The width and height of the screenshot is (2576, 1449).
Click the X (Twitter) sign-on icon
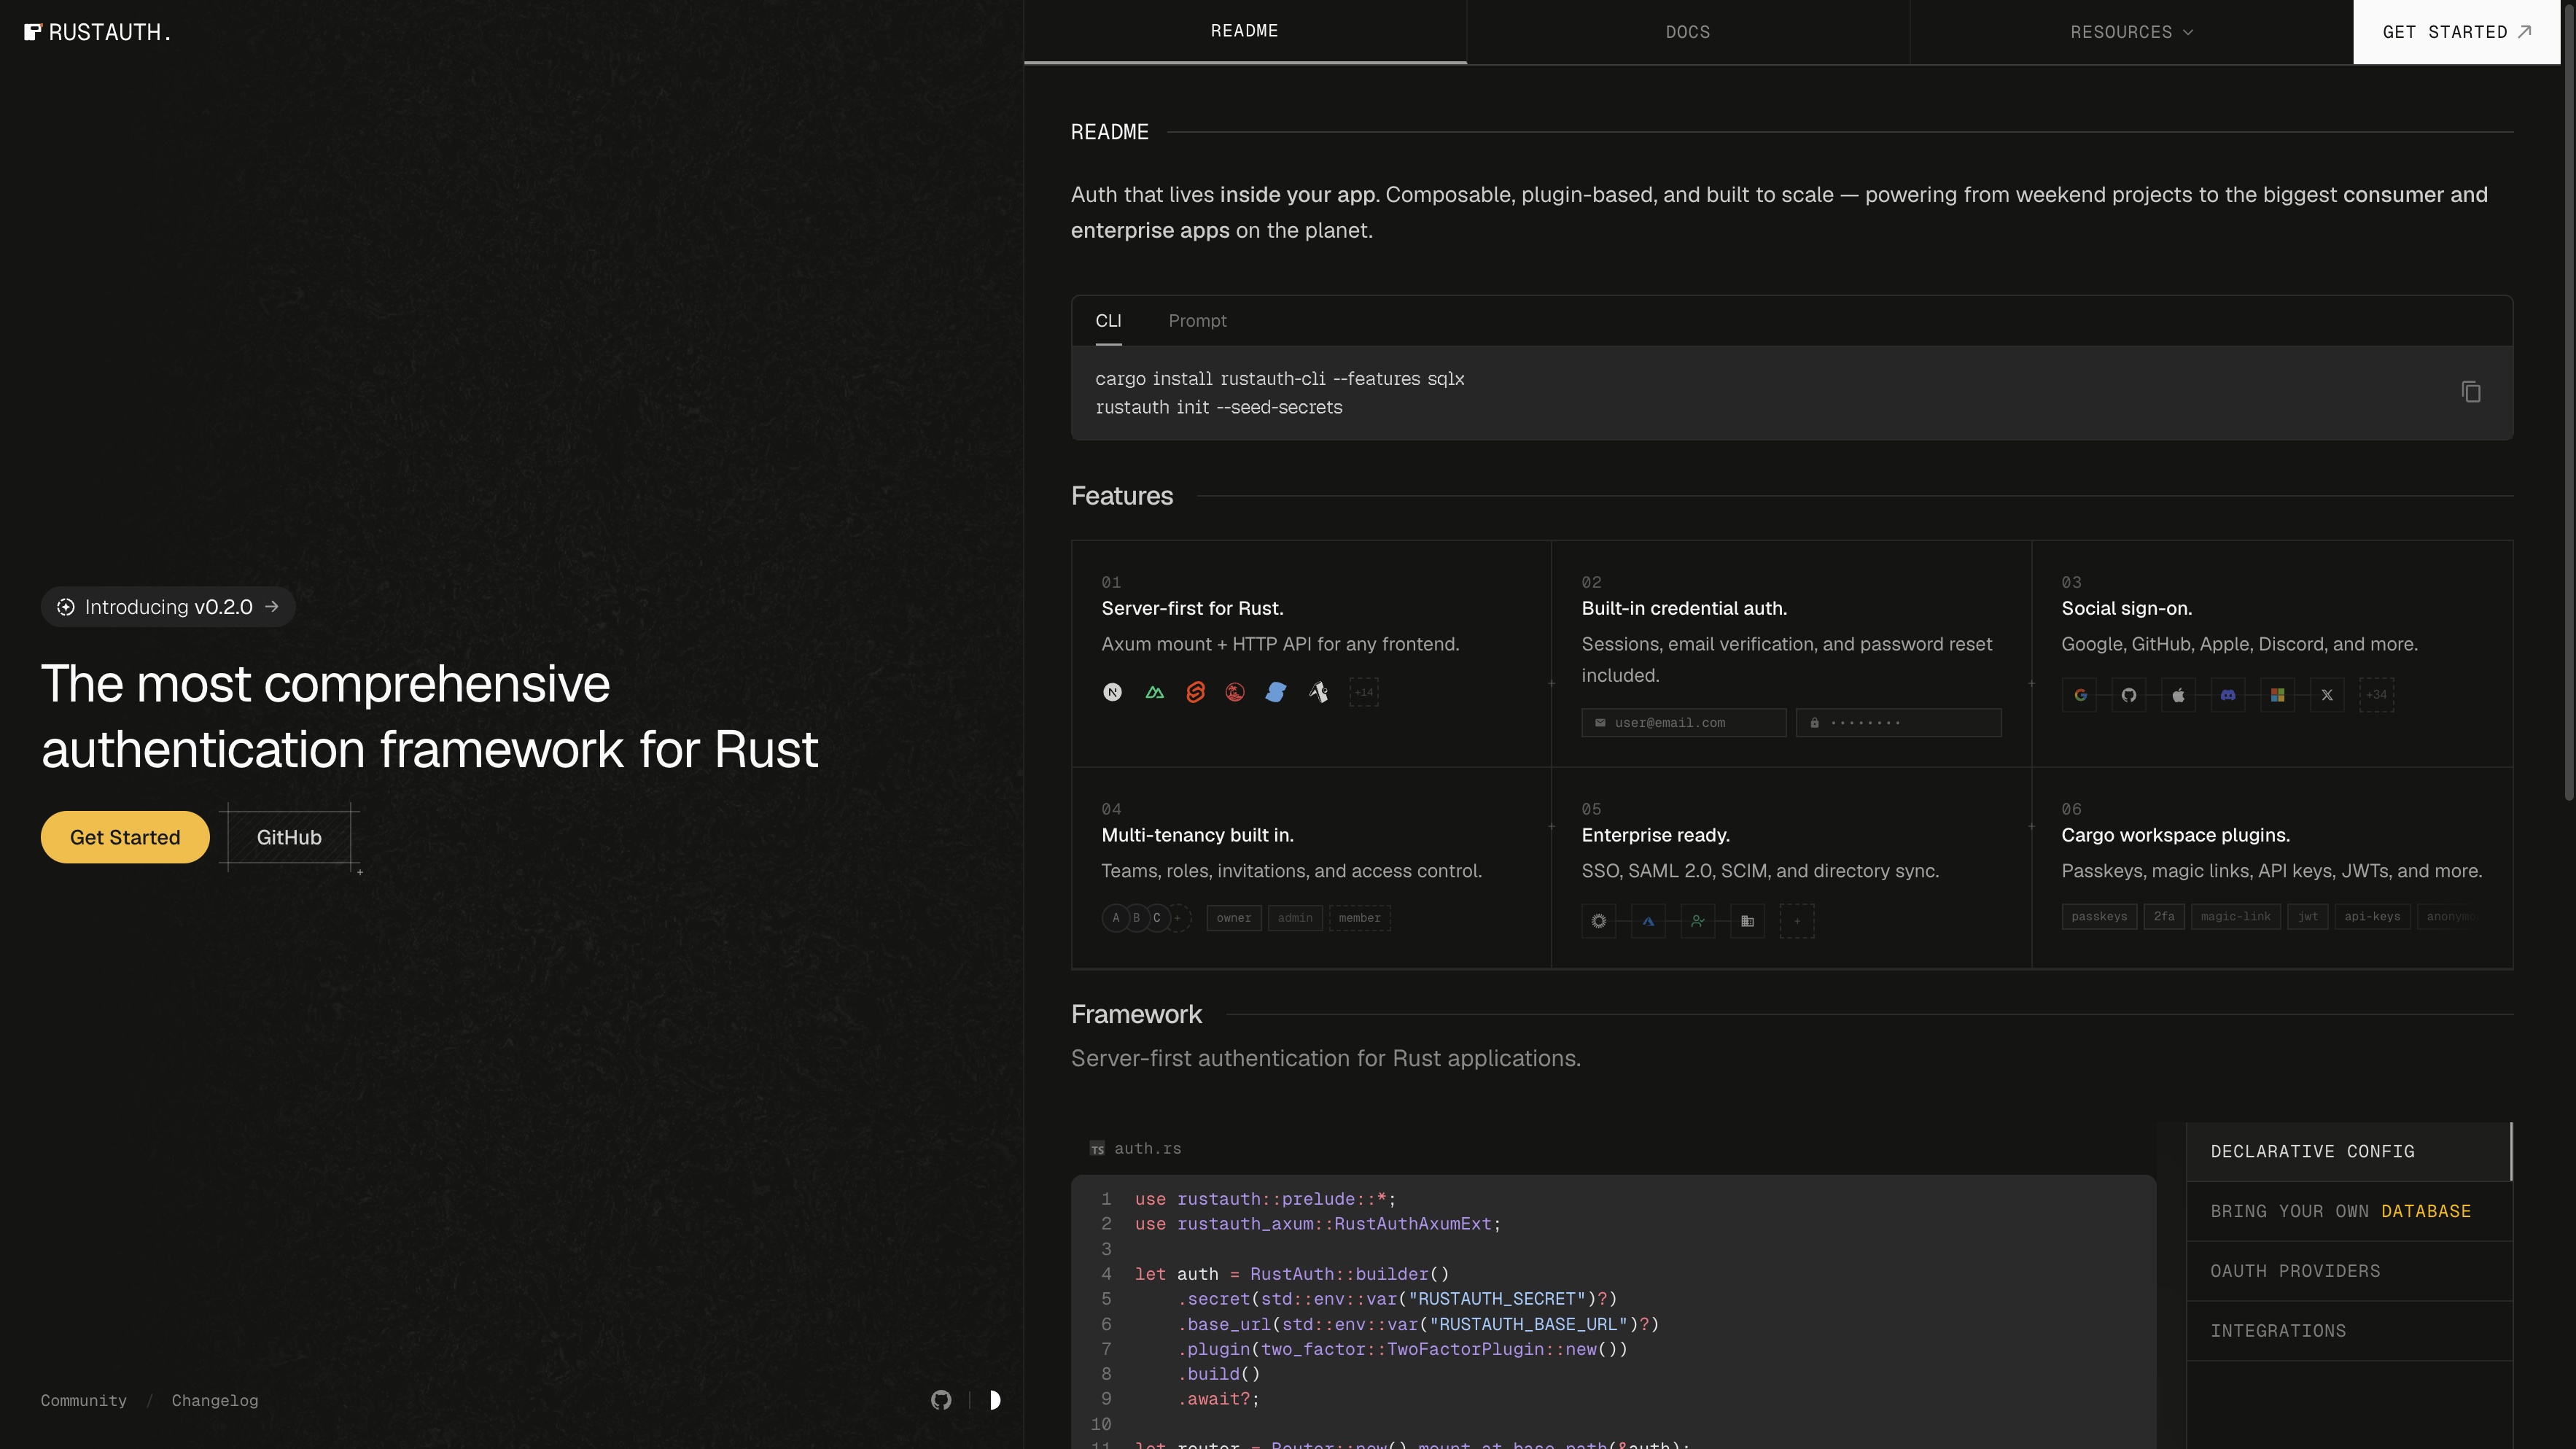click(x=2327, y=695)
